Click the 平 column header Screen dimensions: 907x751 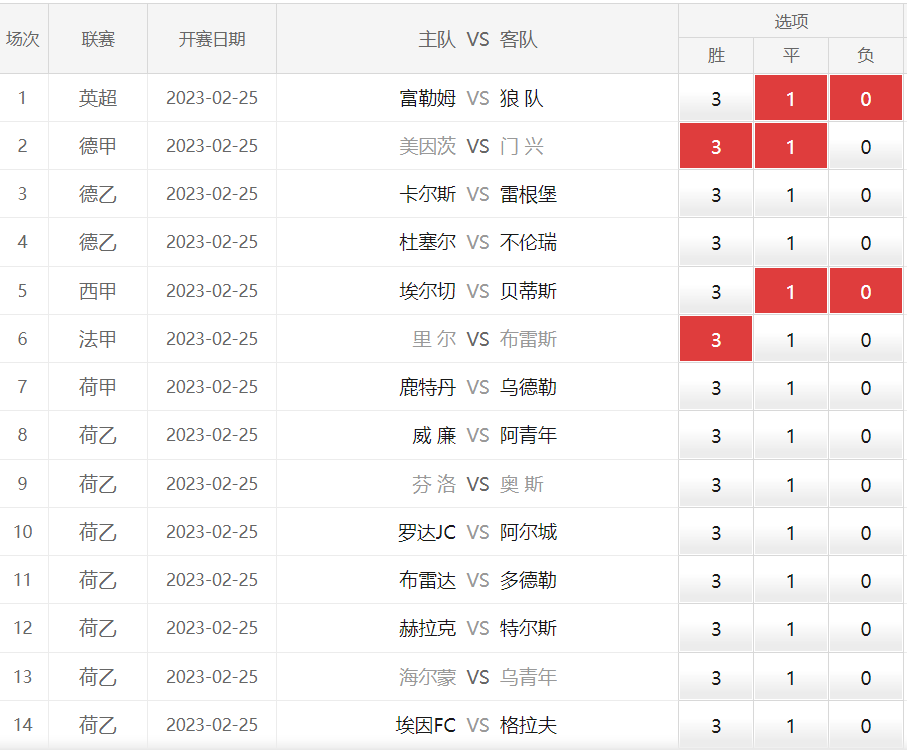point(791,56)
